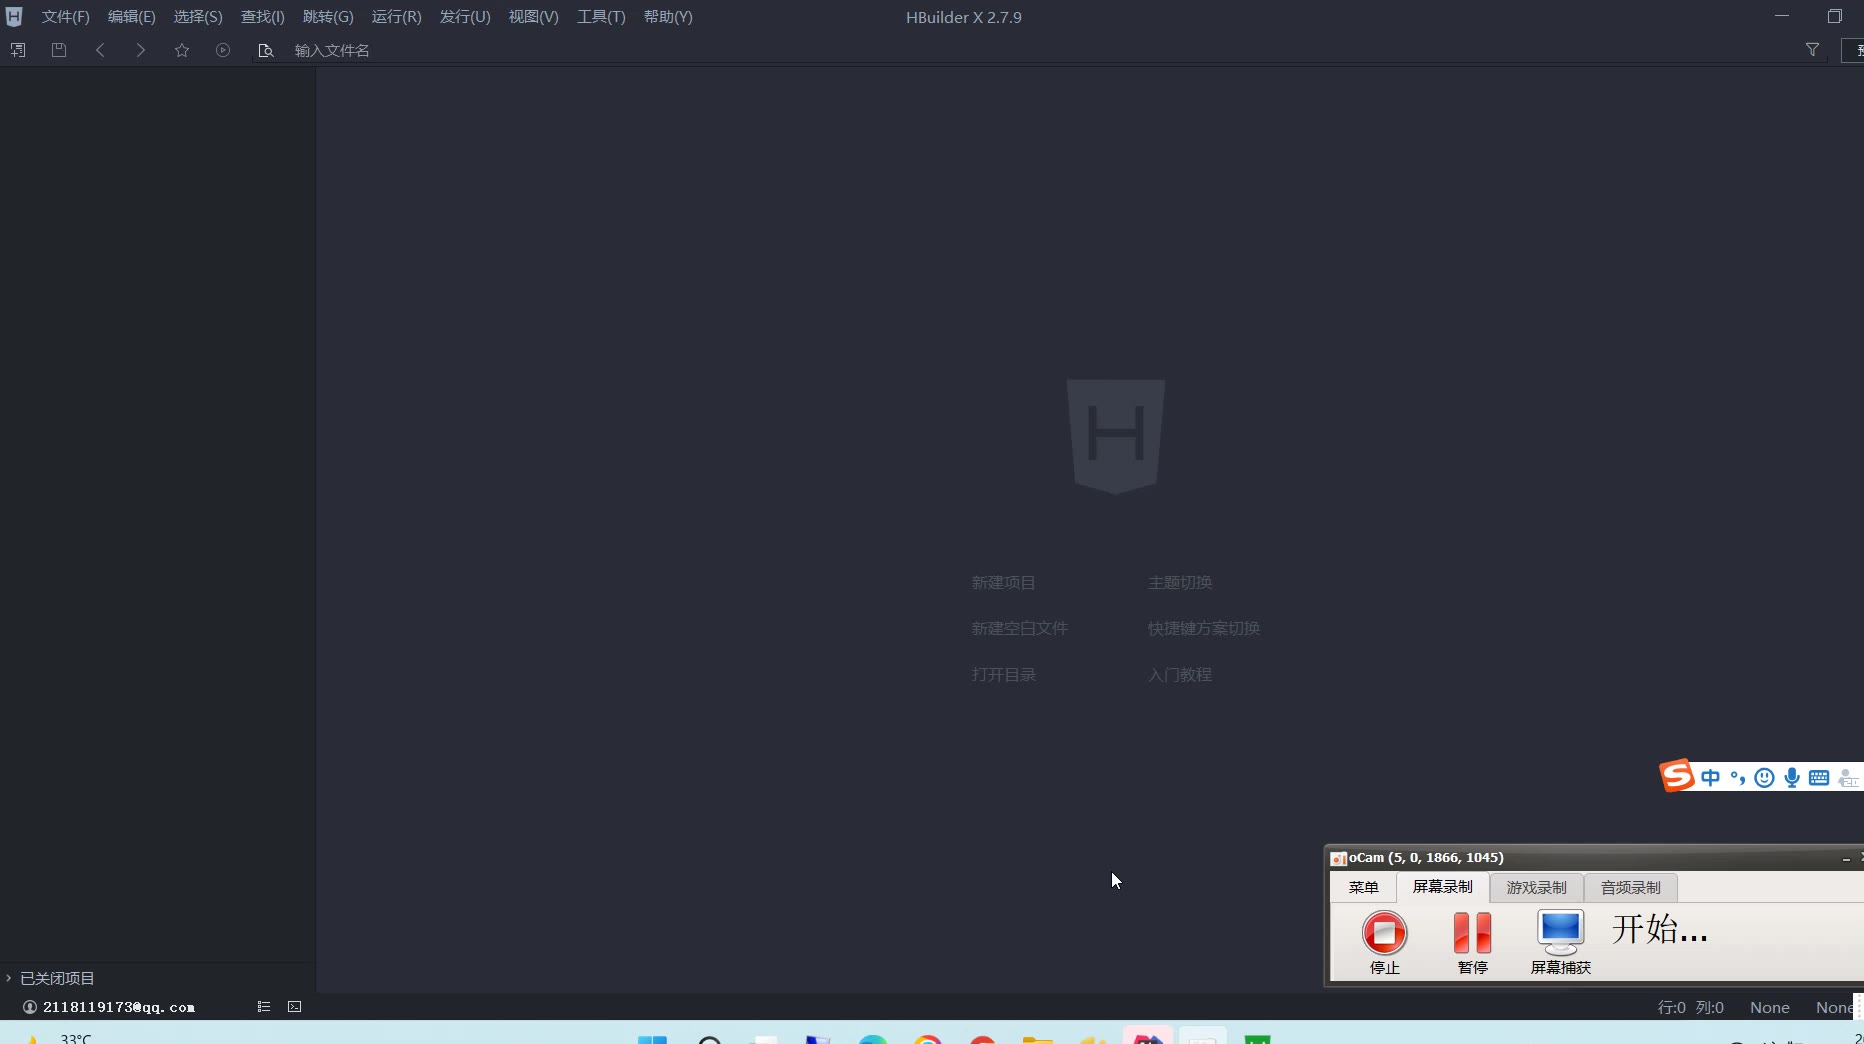Minimize the oCam window

(x=1846, y=858)
